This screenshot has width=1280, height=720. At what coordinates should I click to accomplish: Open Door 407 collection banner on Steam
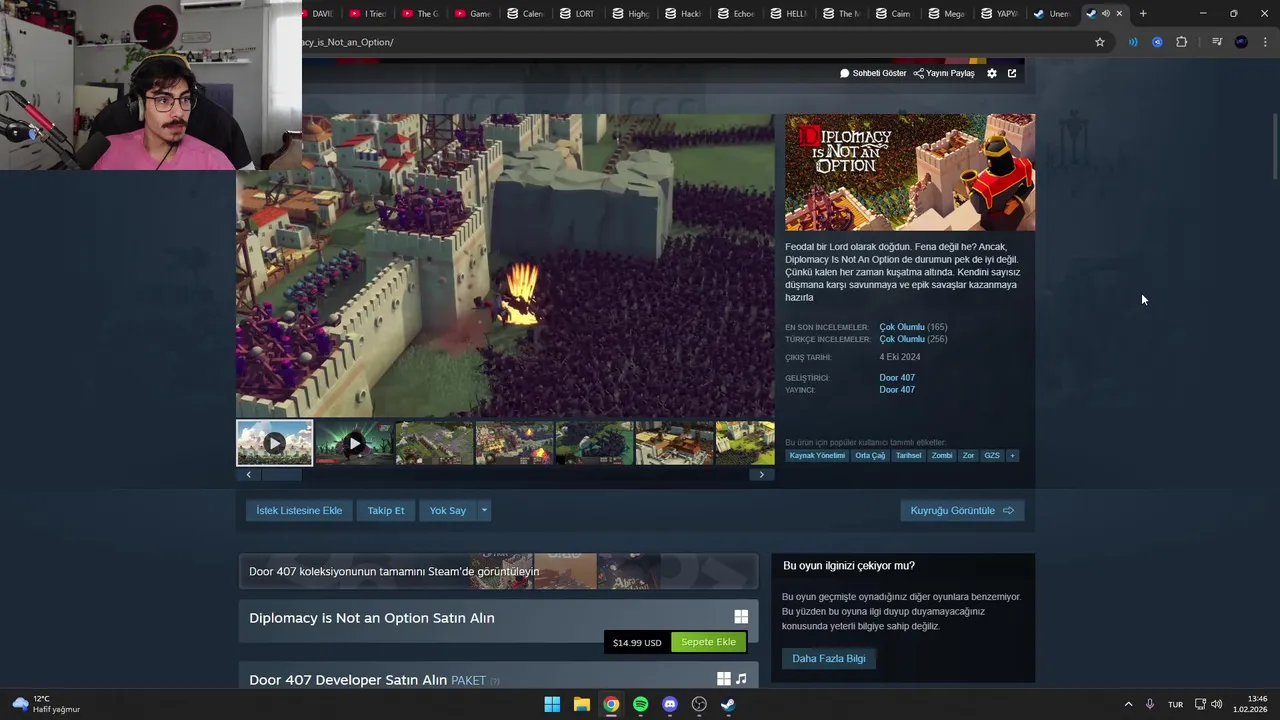498,572
